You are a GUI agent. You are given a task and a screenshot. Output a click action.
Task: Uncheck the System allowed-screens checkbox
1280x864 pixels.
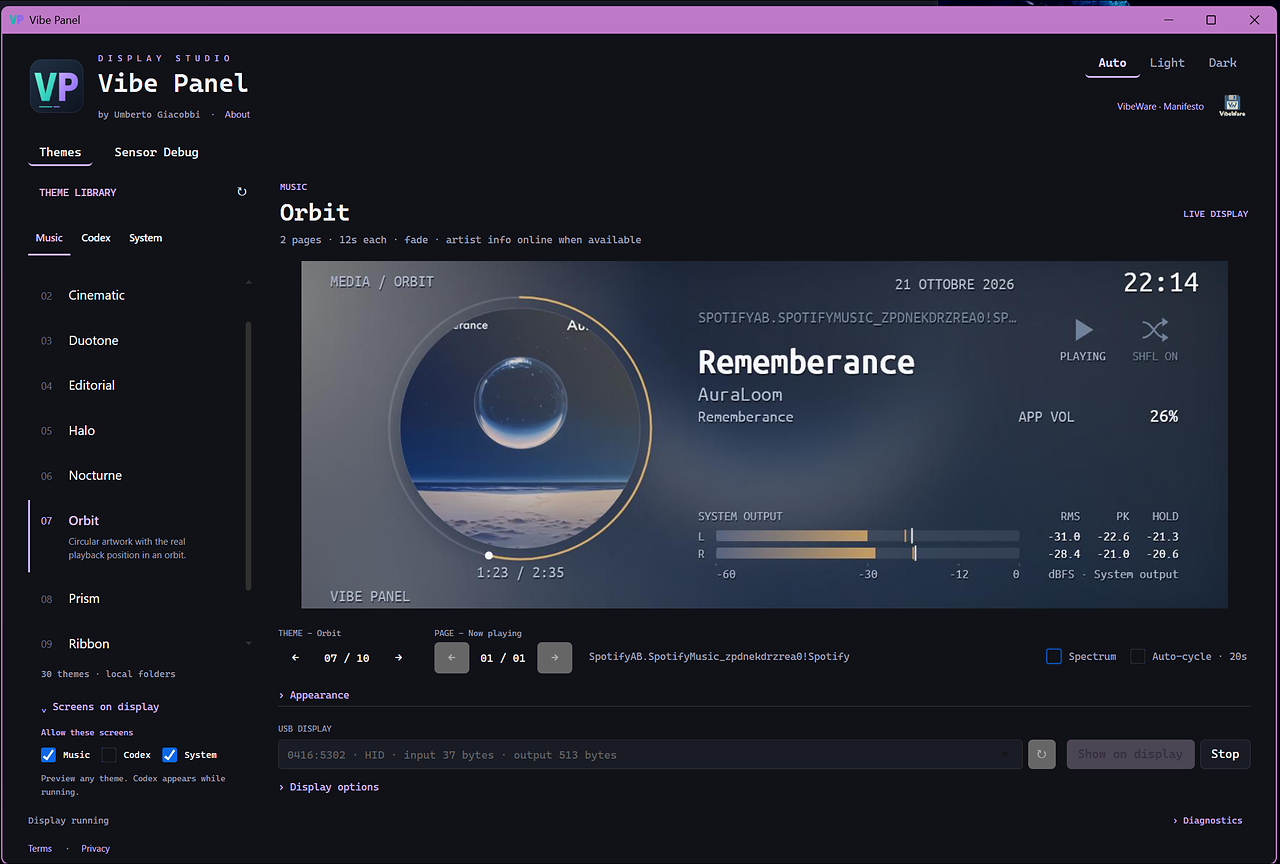(x=170, y=755)
